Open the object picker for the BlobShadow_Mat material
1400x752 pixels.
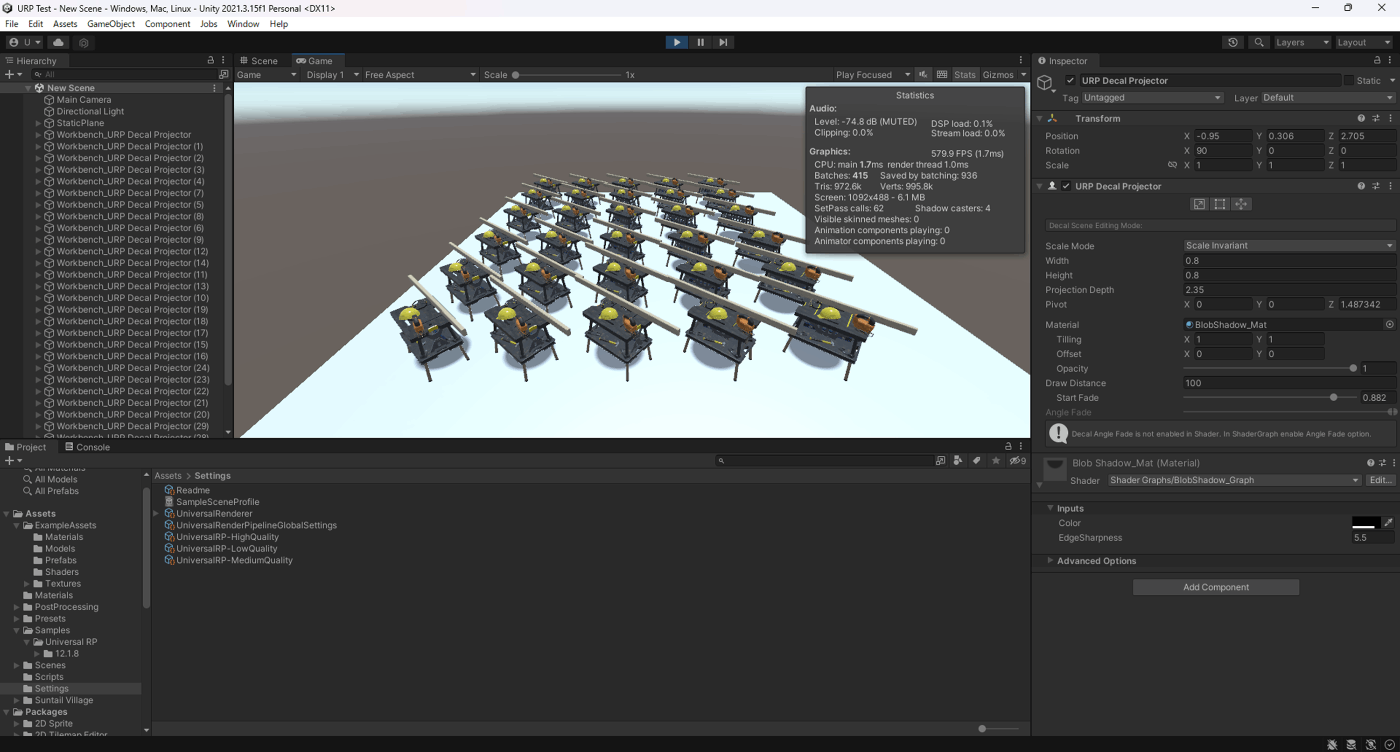(1389, 325)
